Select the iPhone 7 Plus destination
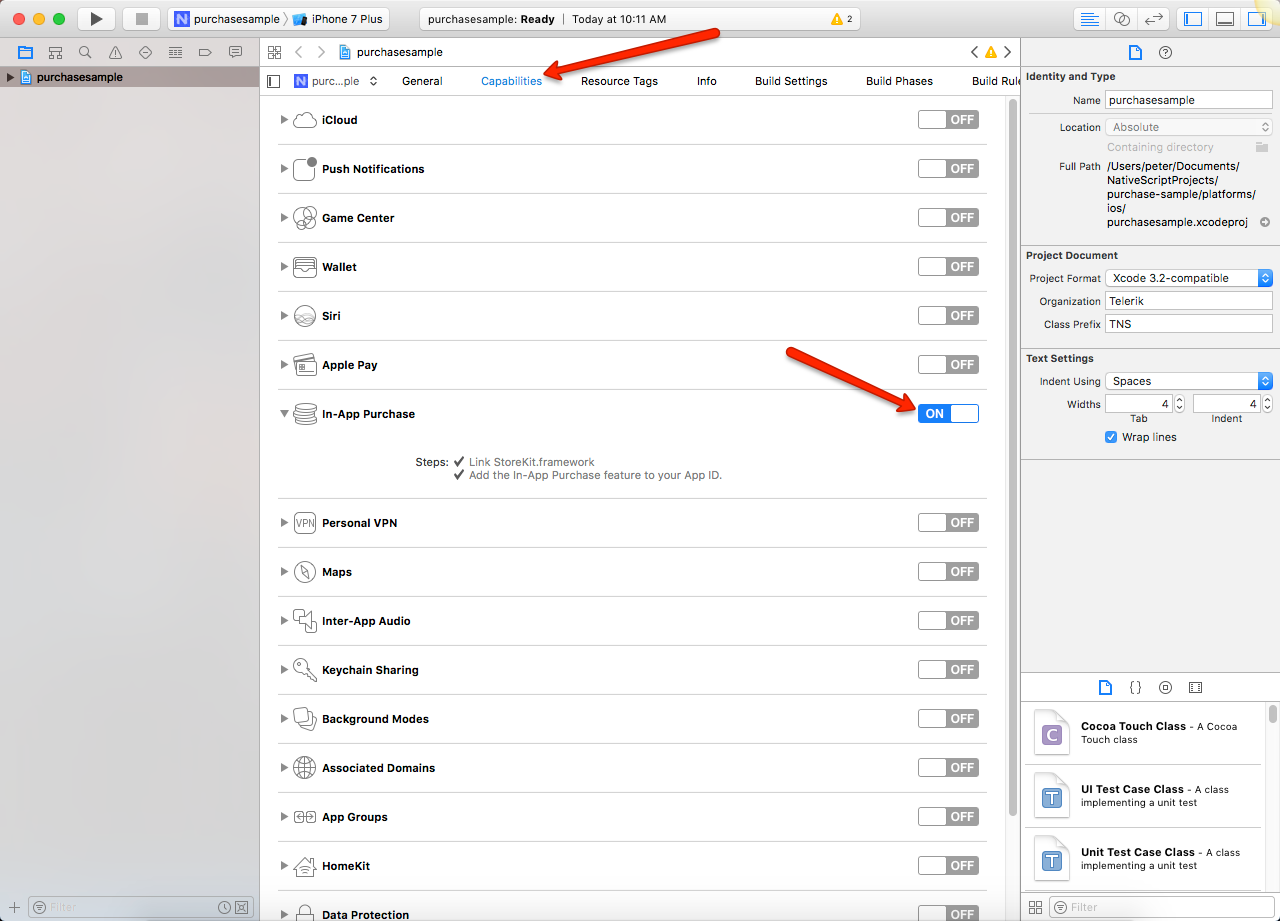 point(338,19)
